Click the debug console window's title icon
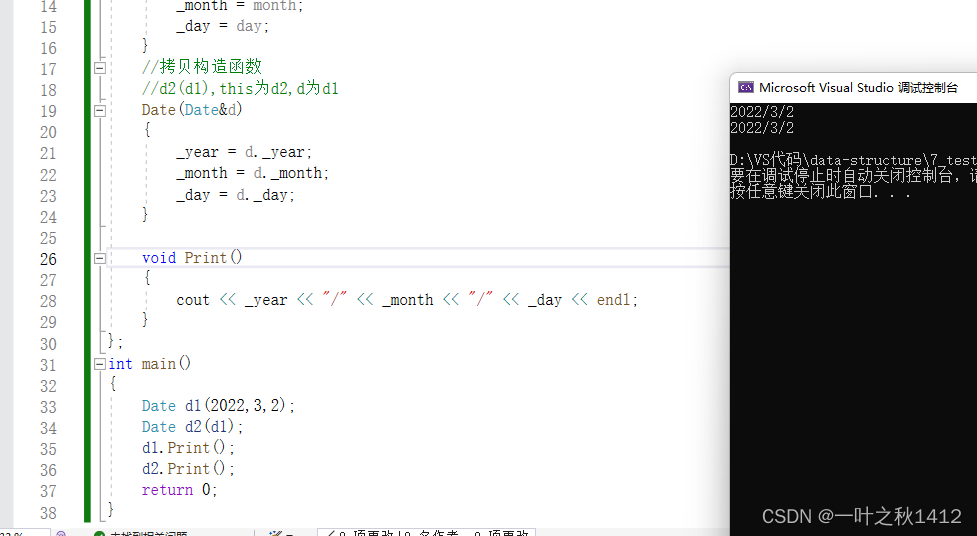Image resolution: width=977 pixels, height=536 pixels. click(x=745, y=87)
